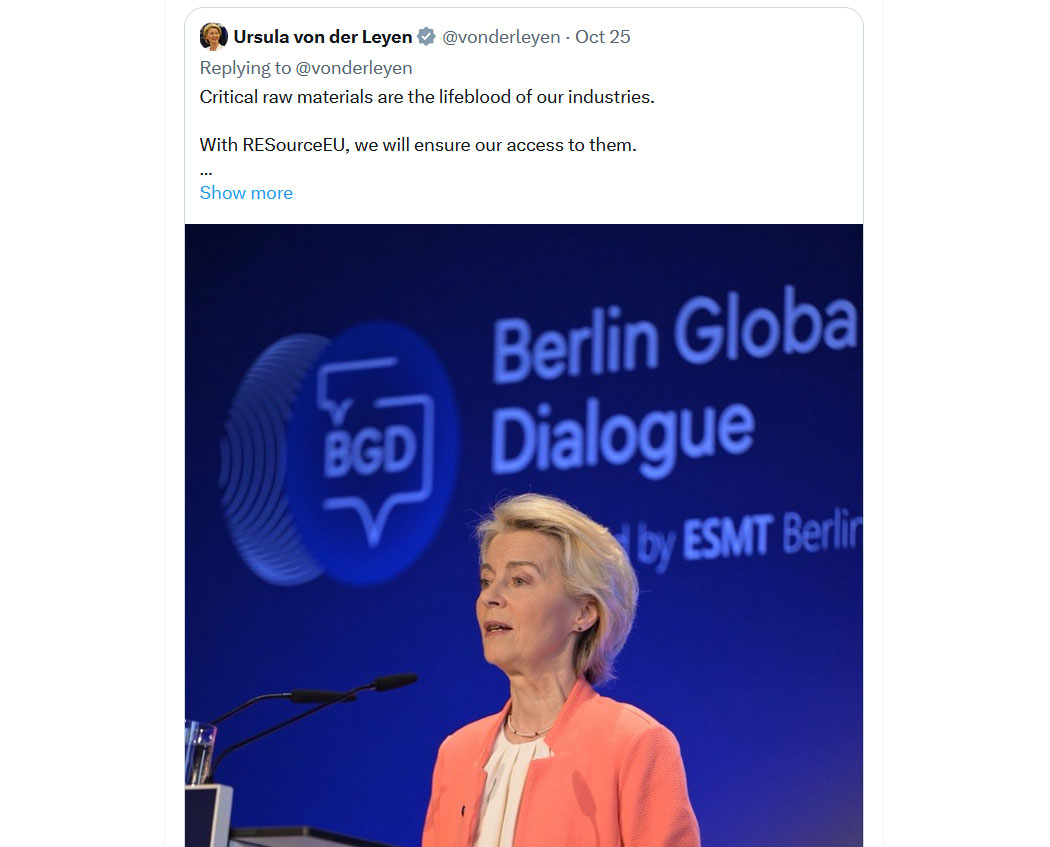Click the profile avatar beside the author name
The height and width of the screenshot is (847, 1050).
tap(214, 37)
